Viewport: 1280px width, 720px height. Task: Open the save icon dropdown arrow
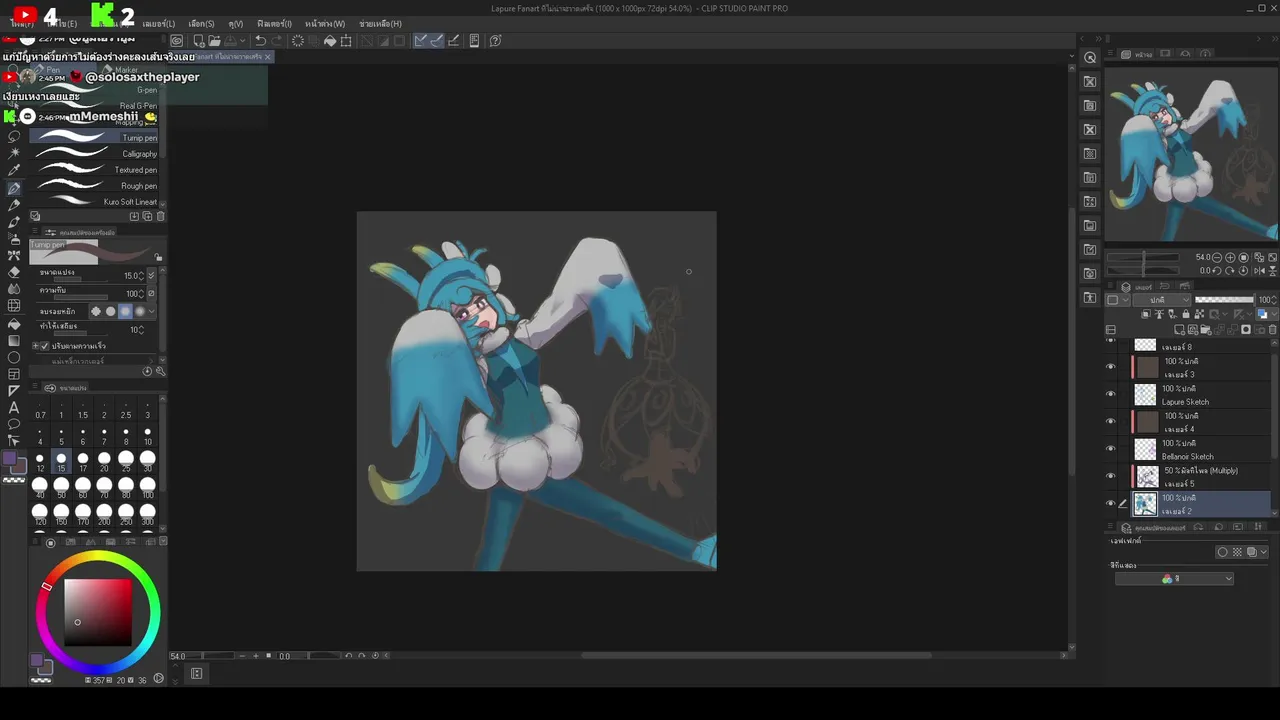240,41
